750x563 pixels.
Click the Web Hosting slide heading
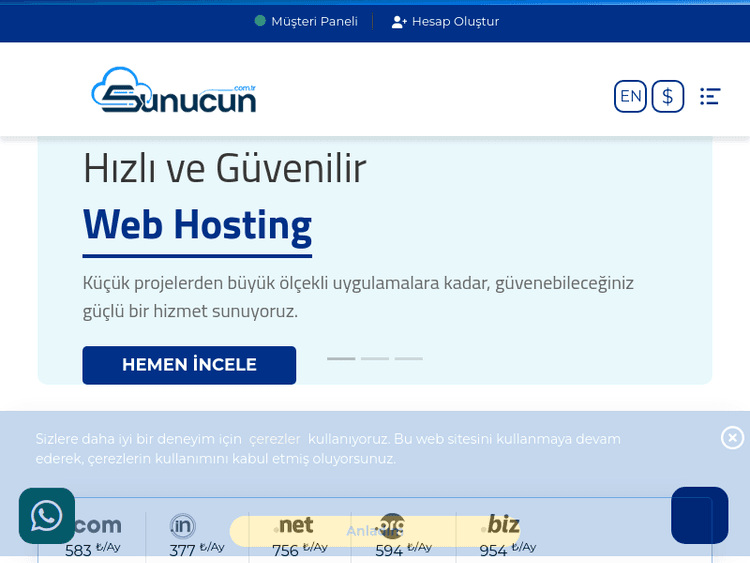pyautogui.click(x=197, y=224)
